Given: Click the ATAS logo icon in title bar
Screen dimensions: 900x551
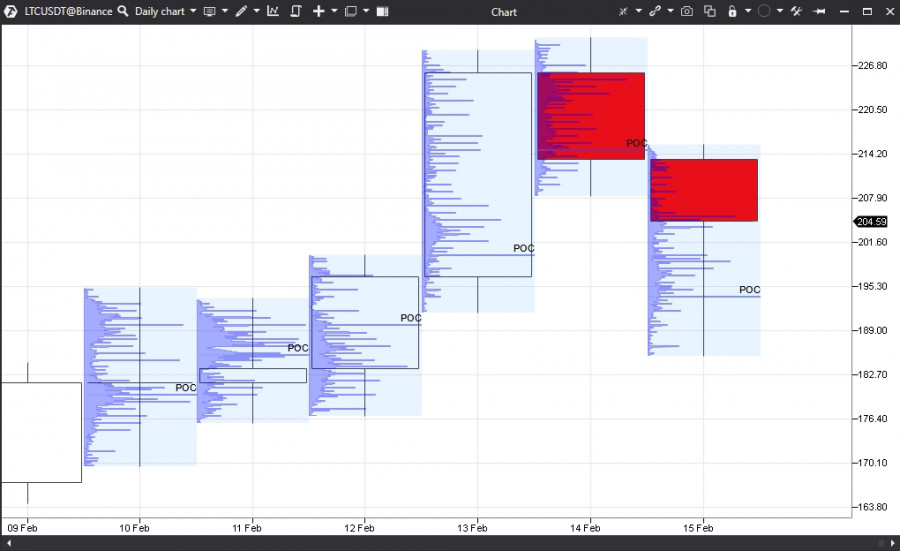Looking at the screenshot, I should pos(10,11).
